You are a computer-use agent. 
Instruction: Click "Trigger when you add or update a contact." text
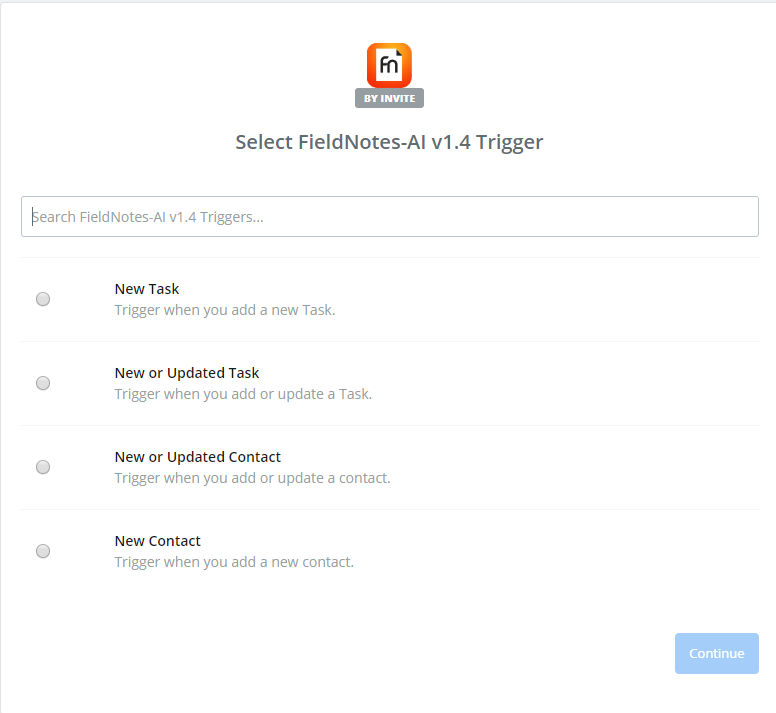pos(252,478)
